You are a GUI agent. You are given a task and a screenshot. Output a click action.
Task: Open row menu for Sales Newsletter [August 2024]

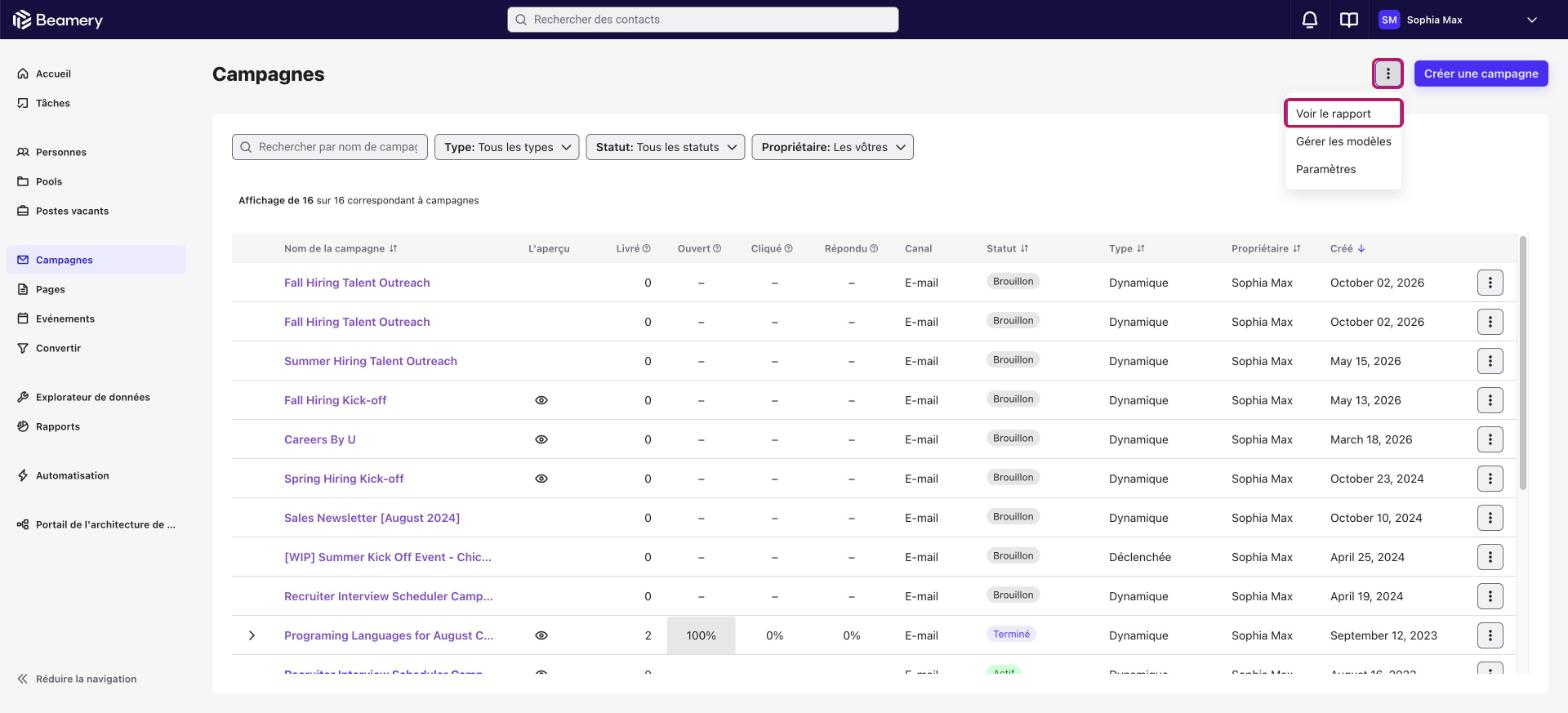click(1490, 518)
